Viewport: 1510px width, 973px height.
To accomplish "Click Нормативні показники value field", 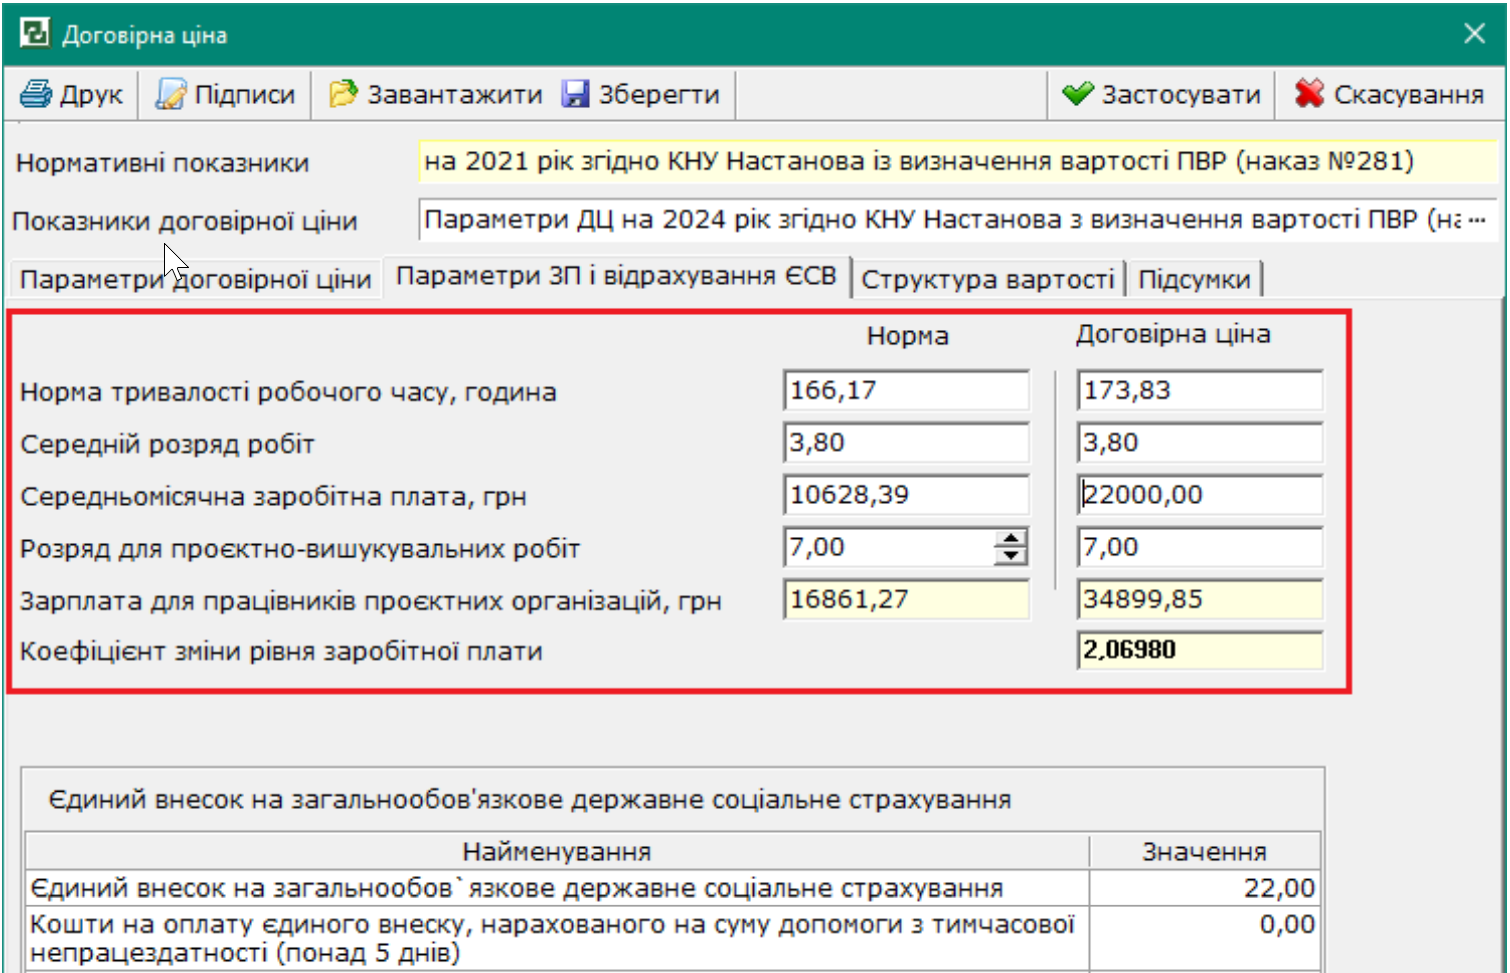I will (957, 161).
